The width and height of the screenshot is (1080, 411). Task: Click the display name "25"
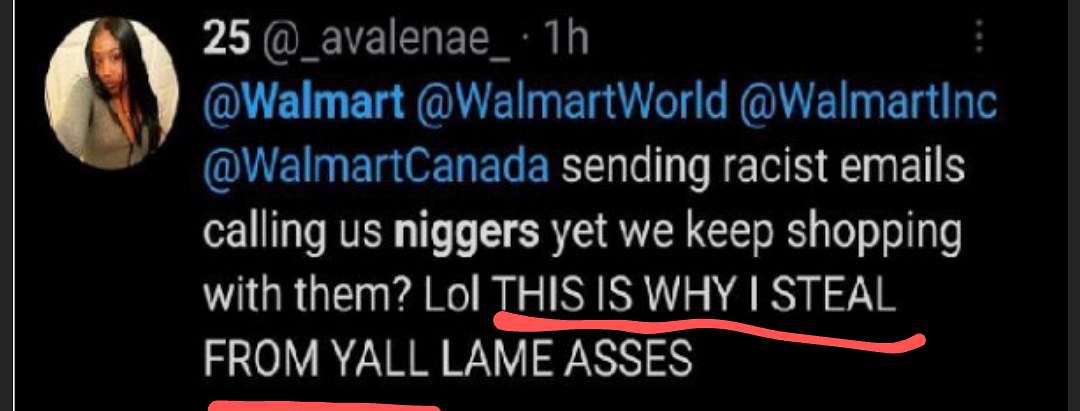pos(226,41)
